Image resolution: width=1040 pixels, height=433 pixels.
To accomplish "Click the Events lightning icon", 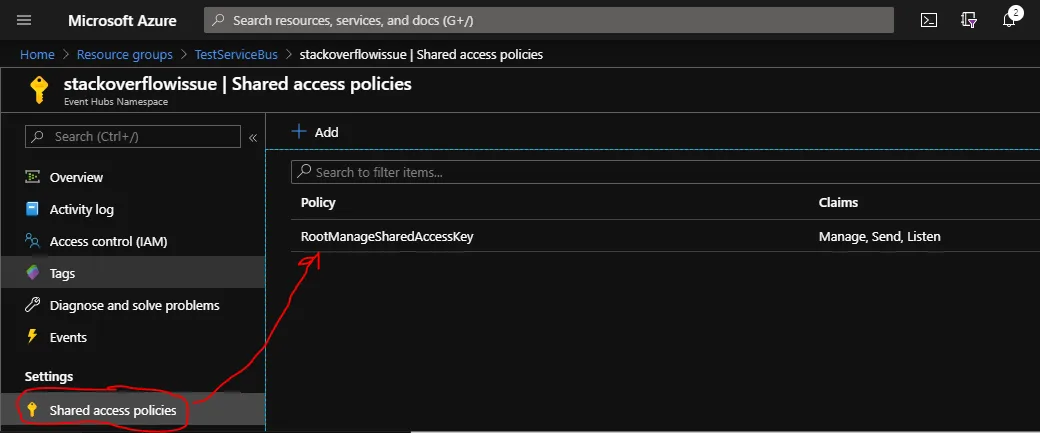I will pos(32,337).
